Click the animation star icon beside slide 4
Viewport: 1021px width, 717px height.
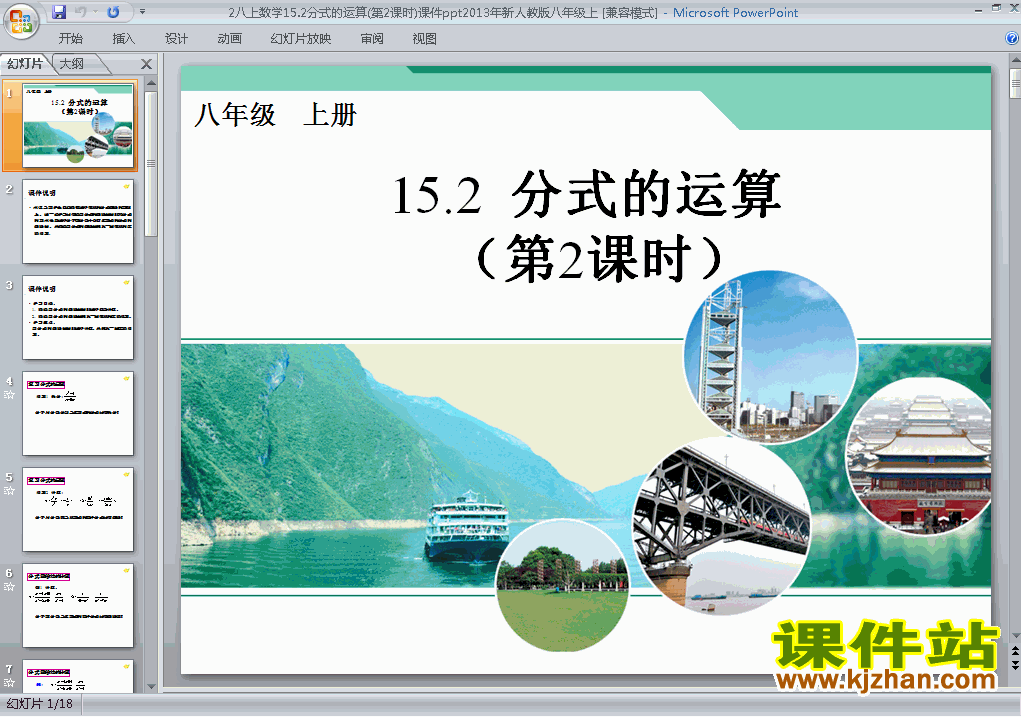tap(9, 395)
